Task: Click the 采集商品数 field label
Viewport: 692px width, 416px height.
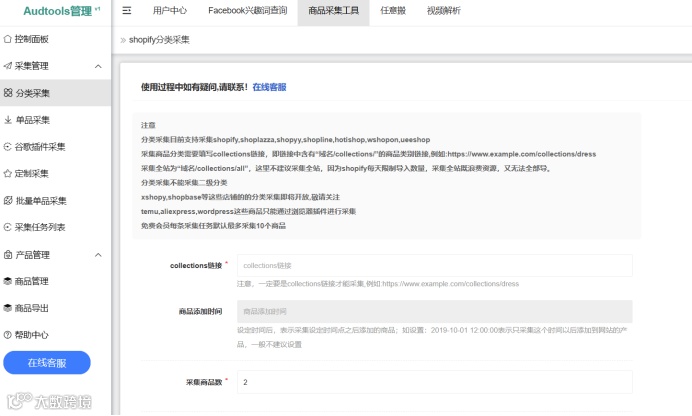Action: 204,382
